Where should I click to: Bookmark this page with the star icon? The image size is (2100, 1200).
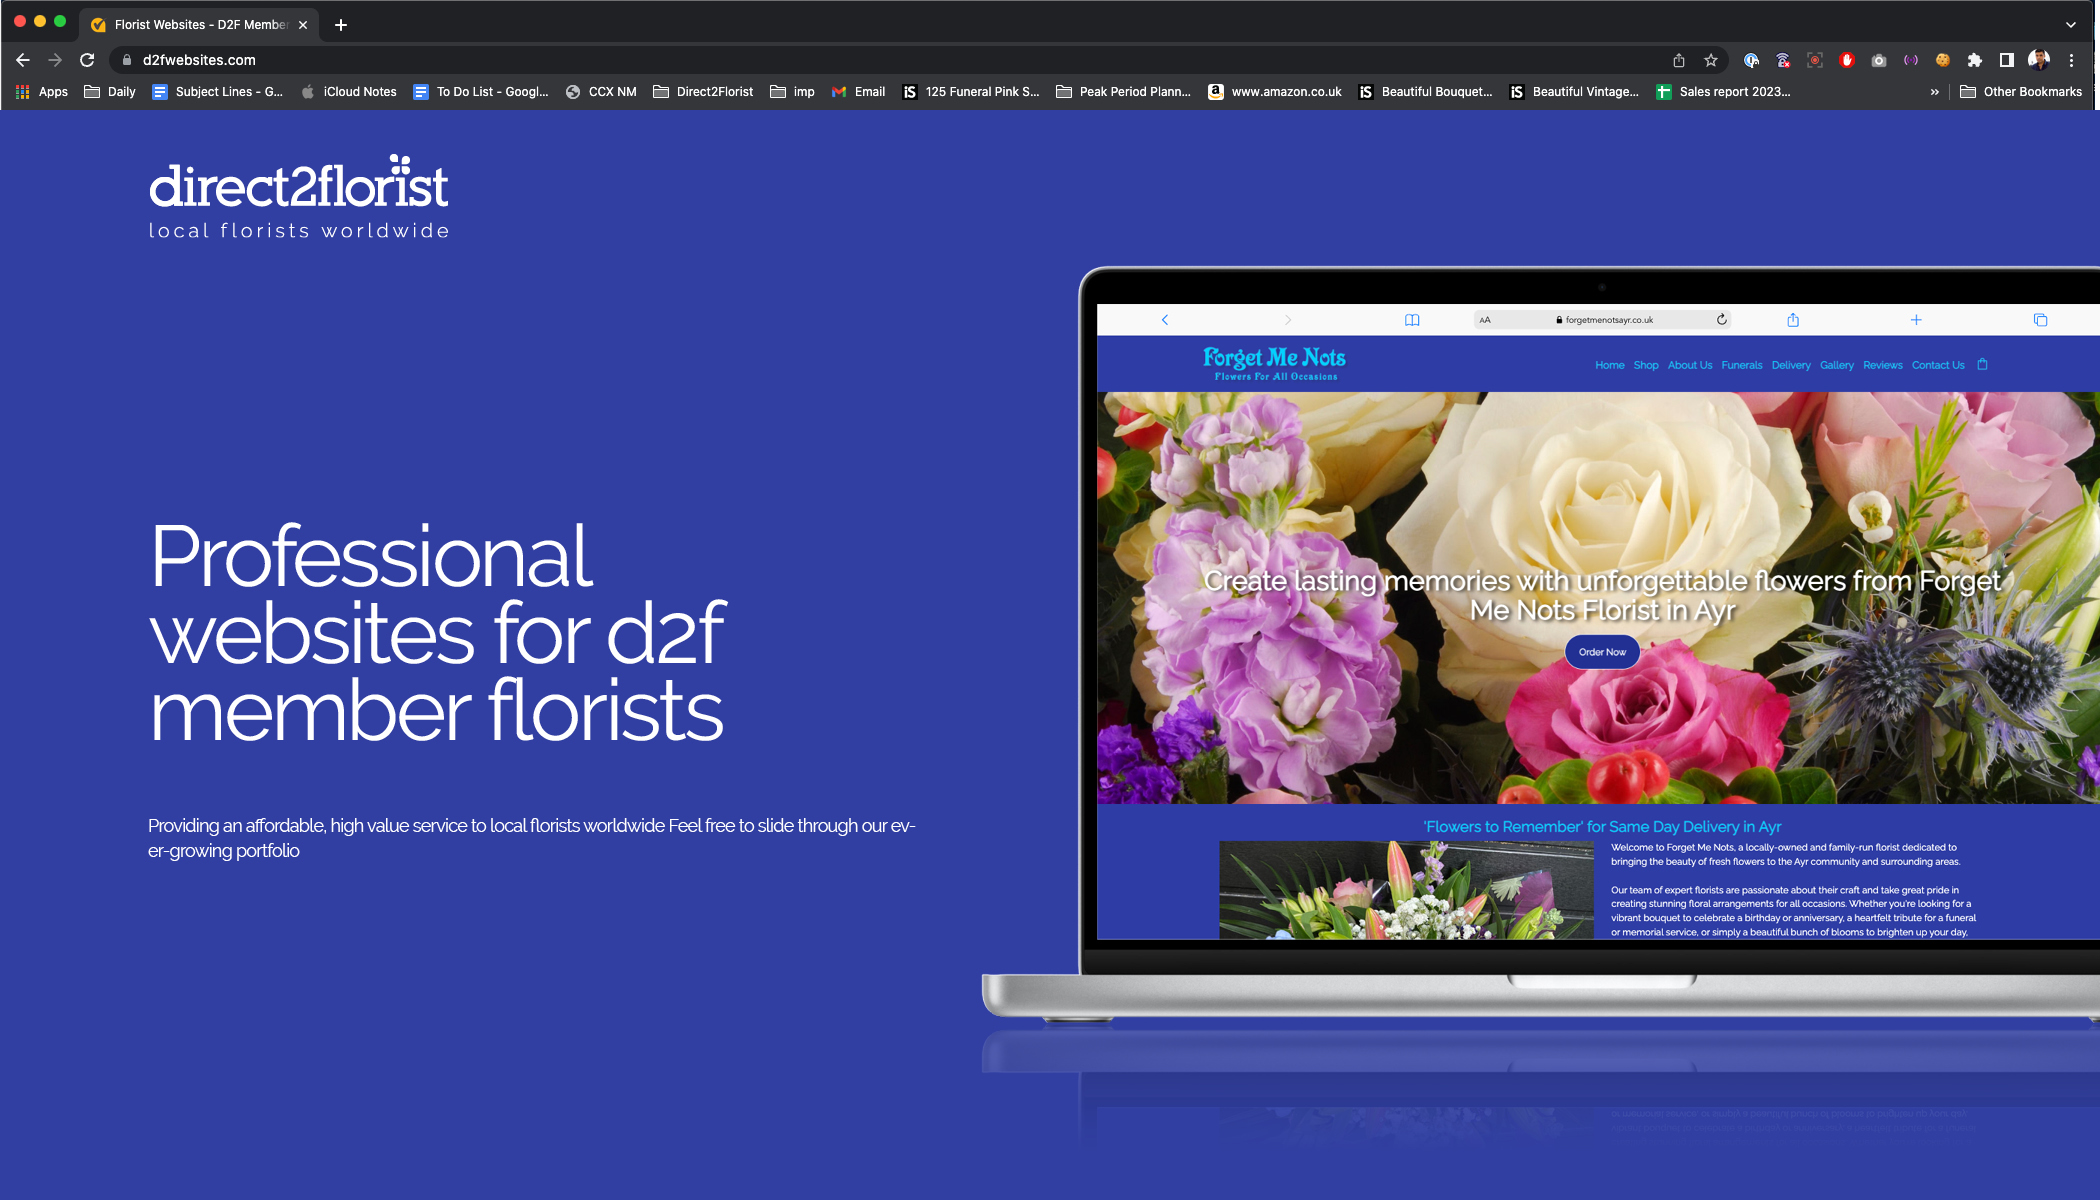click(1711, 60)
